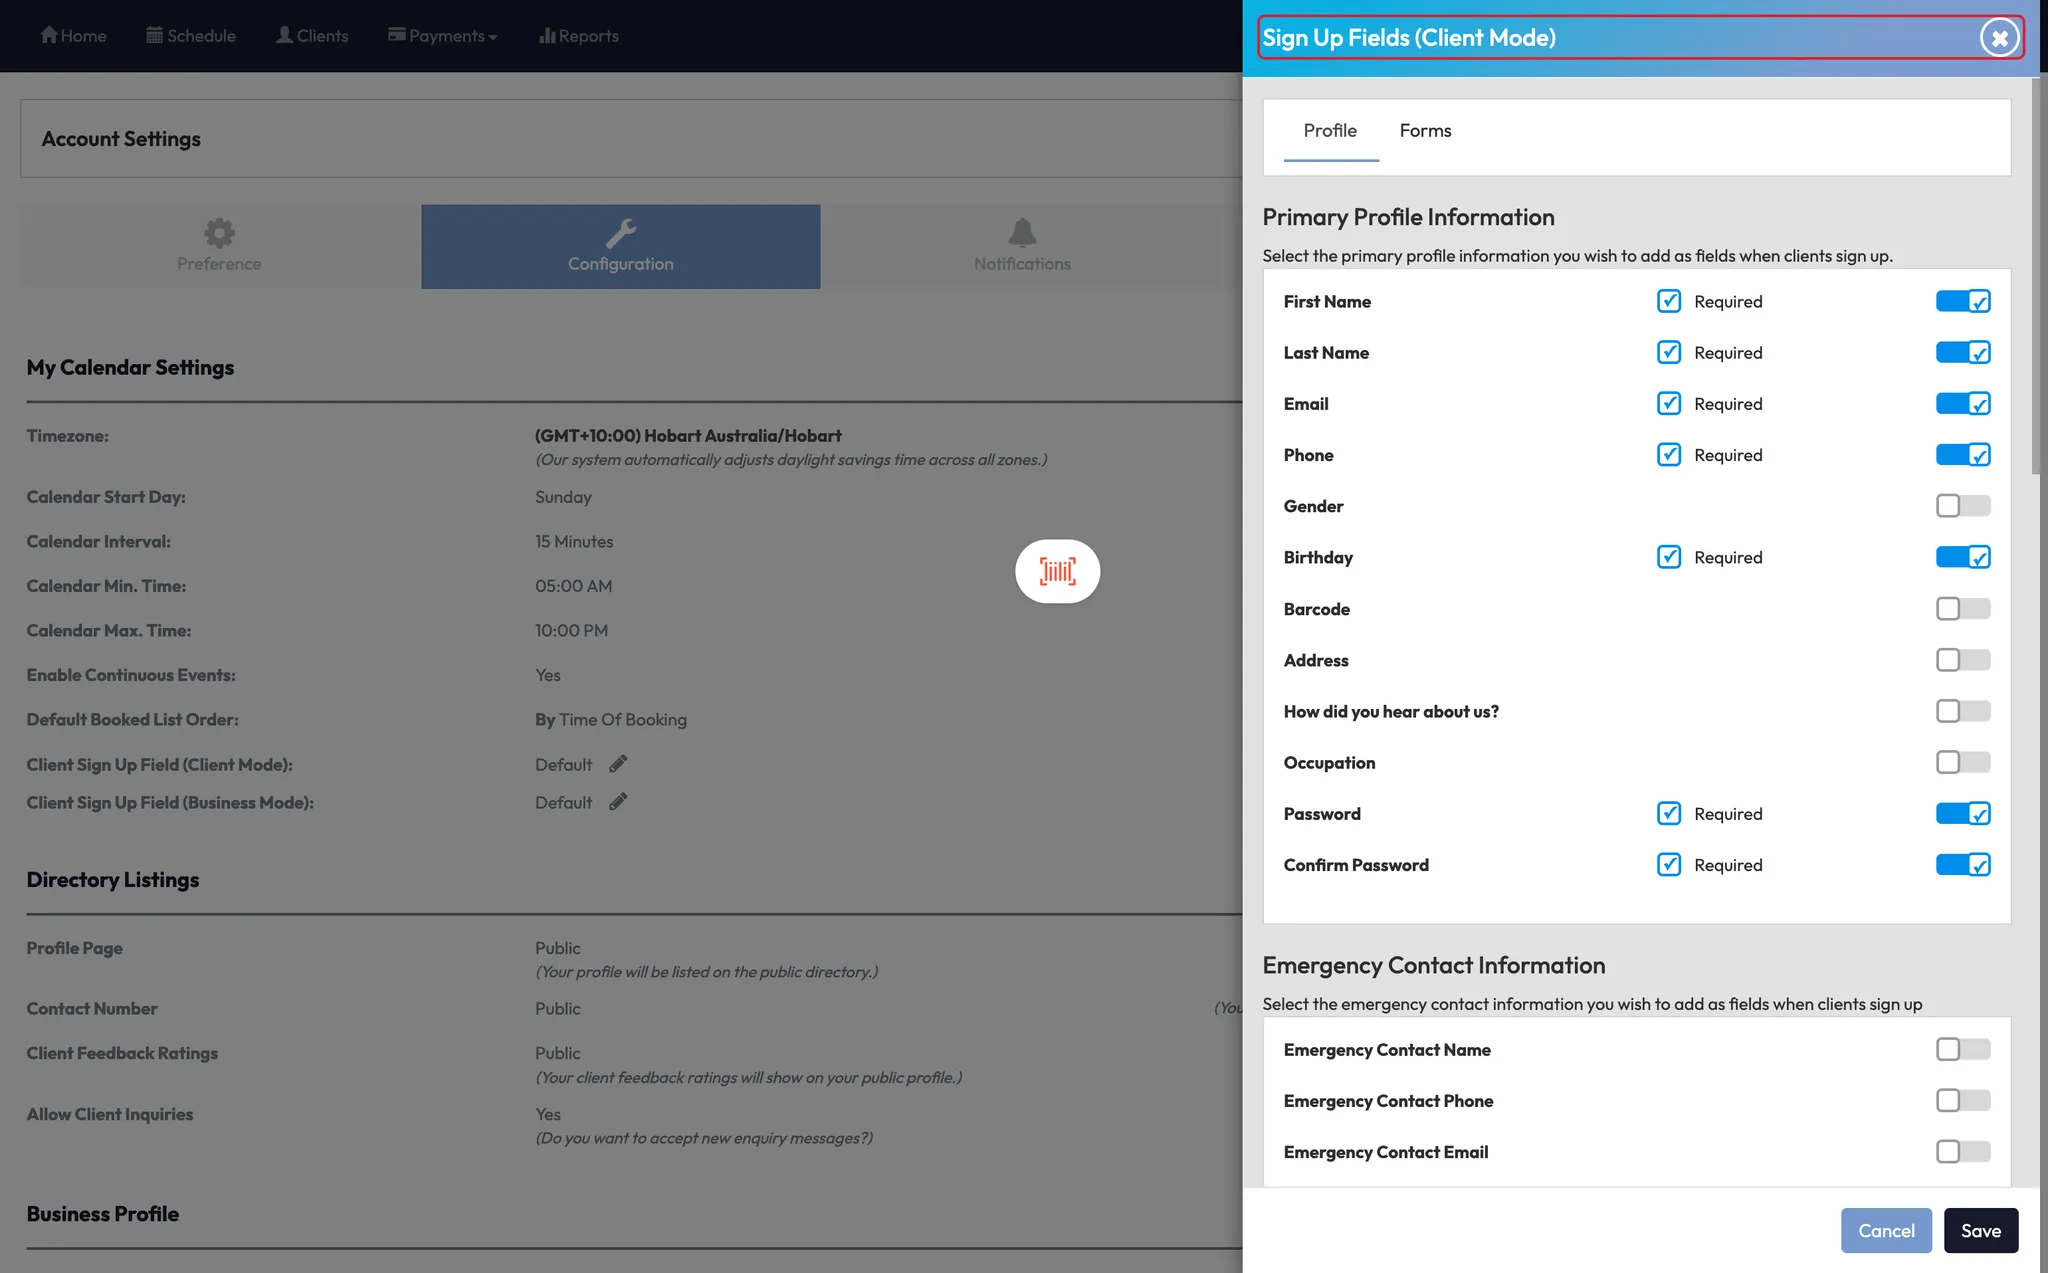Open the Schedule calendar icon
The width and height of the screenshot is (2048, 1273).
(x=154, y=35)
